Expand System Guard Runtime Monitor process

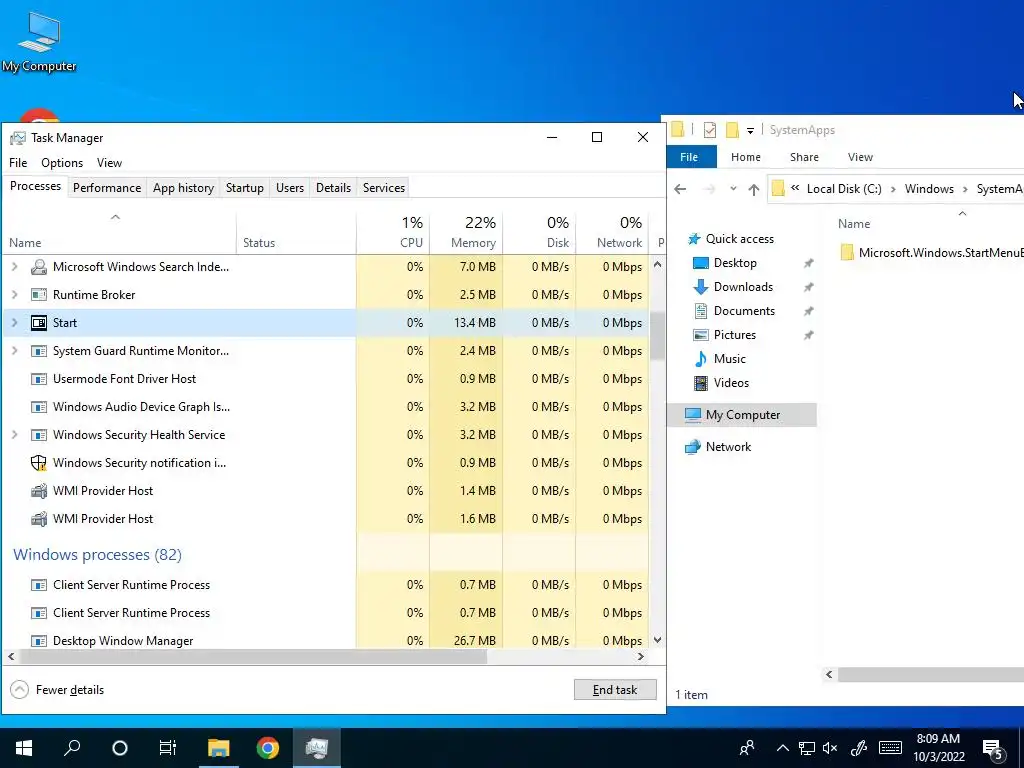click(14, 351)
